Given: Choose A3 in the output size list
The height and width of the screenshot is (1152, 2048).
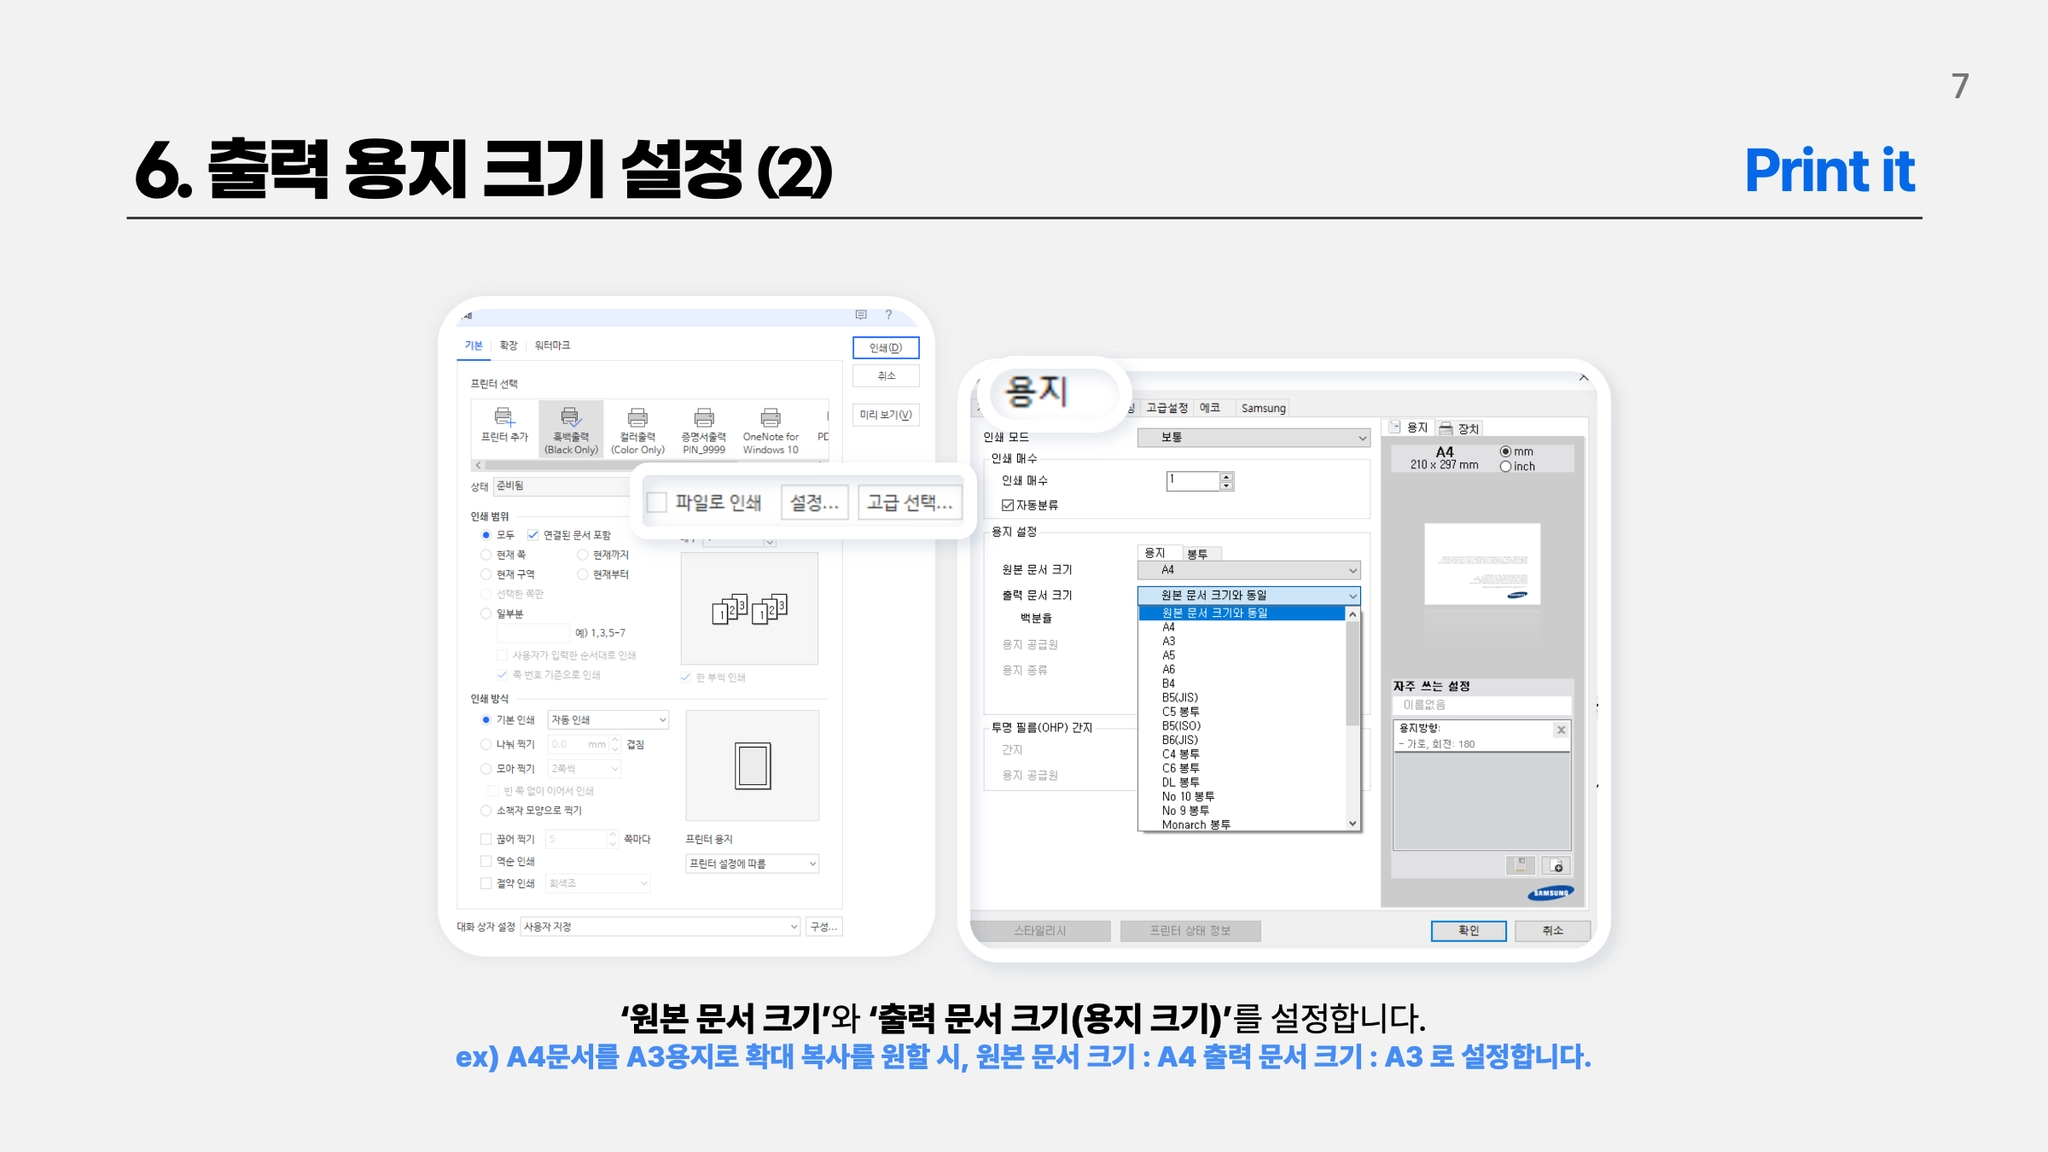Looking at the screenshot, I should (x=1169, y=642).
